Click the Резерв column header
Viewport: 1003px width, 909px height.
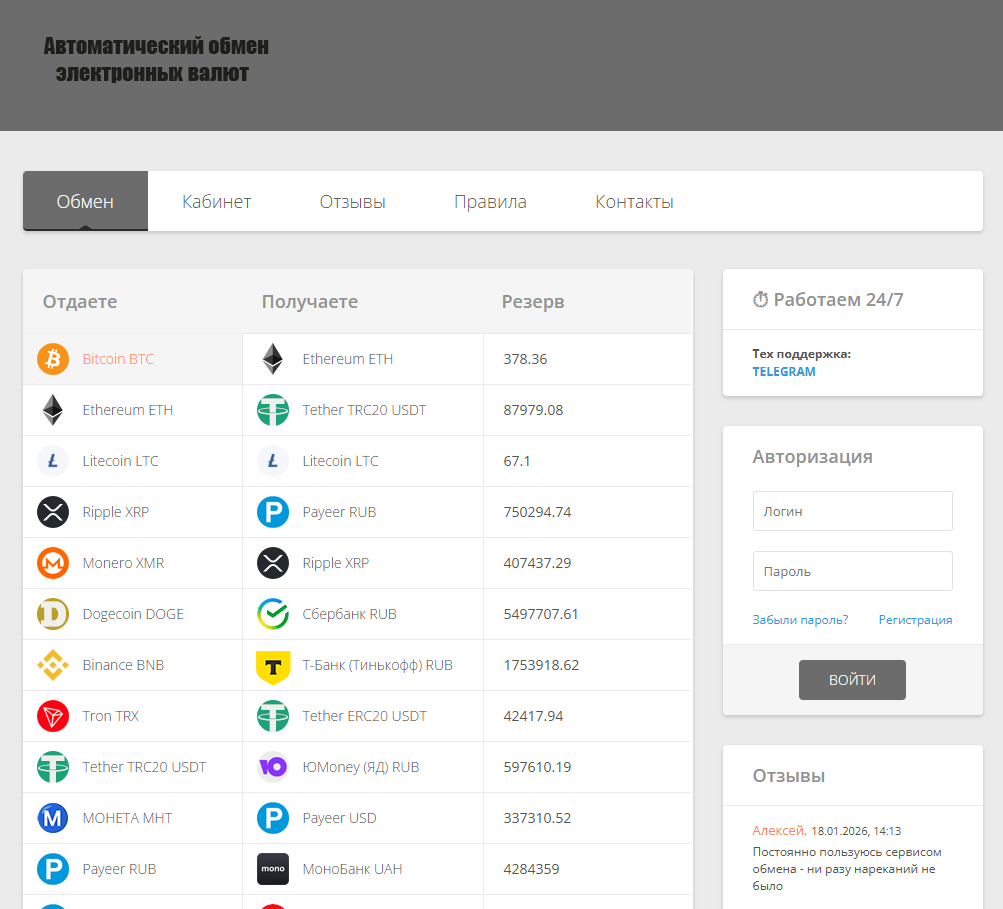pyautogui.click(x=533, y=301)
